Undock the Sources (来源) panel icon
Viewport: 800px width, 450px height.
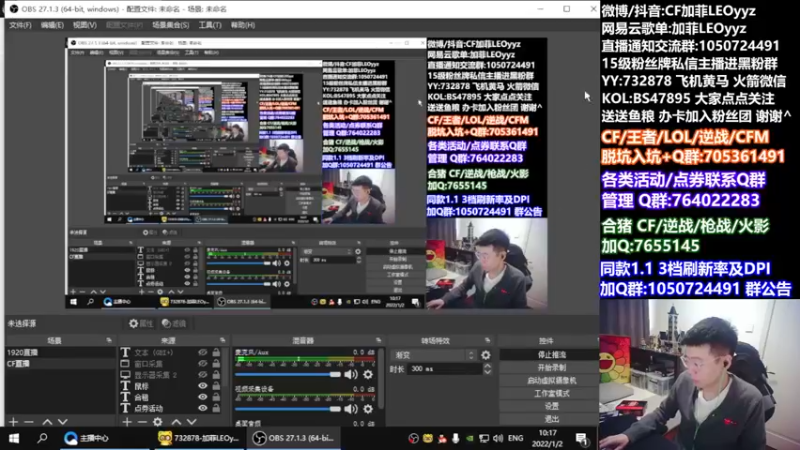pyautogui.click(x=222, y=340)
